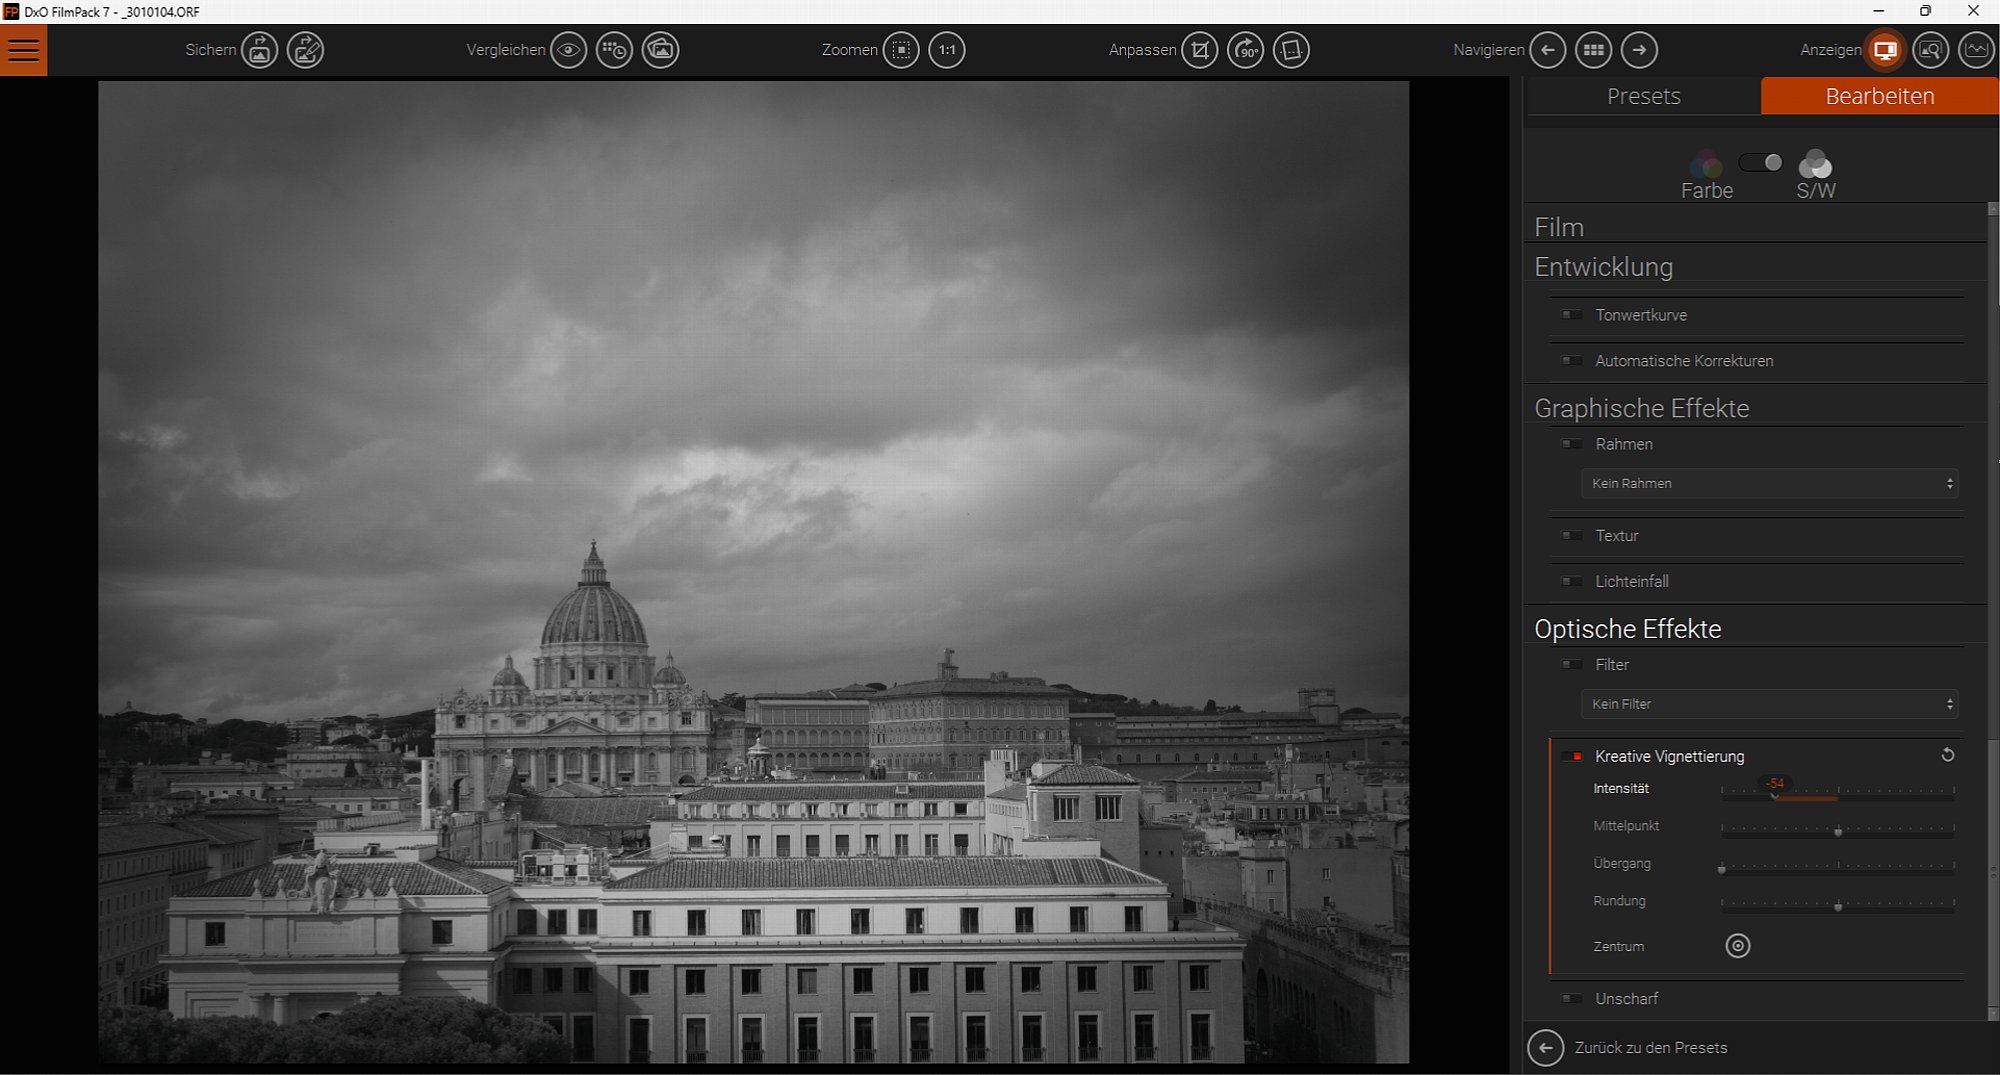This screenshot has width=2000, height=1075.
Task: Select the crop tool icon
Action: tap(1199, 50)
